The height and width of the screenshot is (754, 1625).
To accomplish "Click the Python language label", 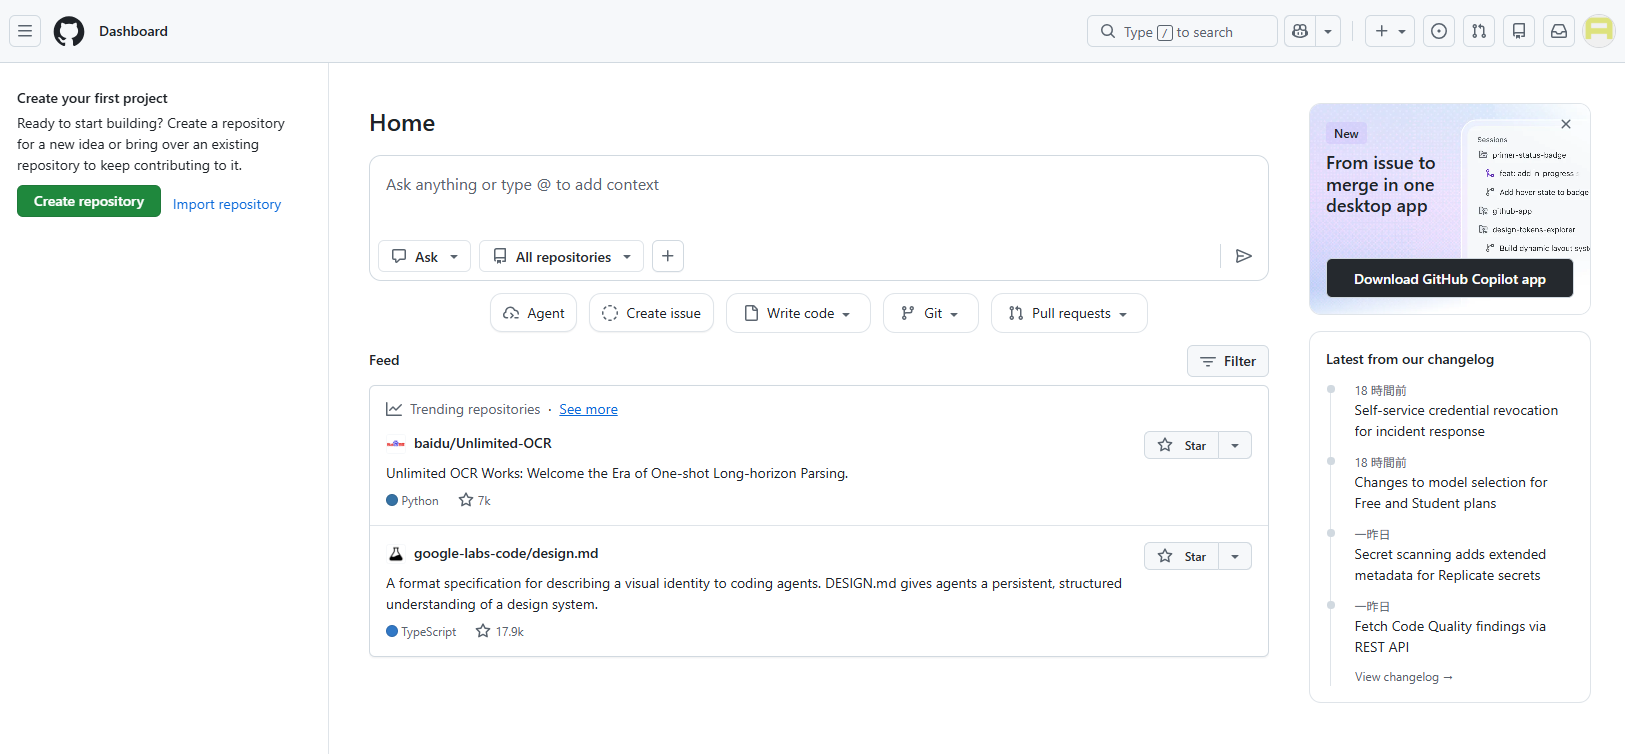I will click(412, 500).
